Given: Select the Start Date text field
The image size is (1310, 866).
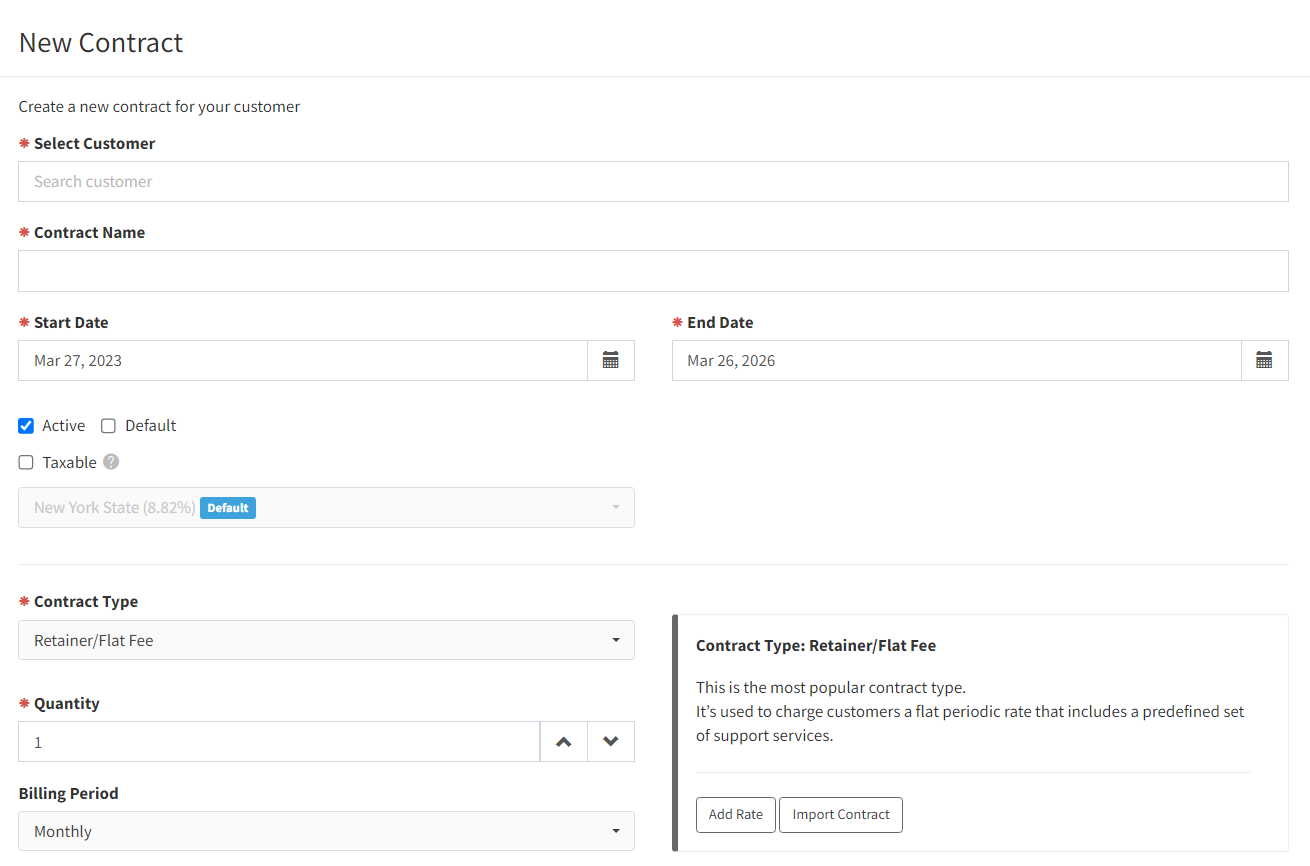Looking at the screenshot, I should pos(303,360).
